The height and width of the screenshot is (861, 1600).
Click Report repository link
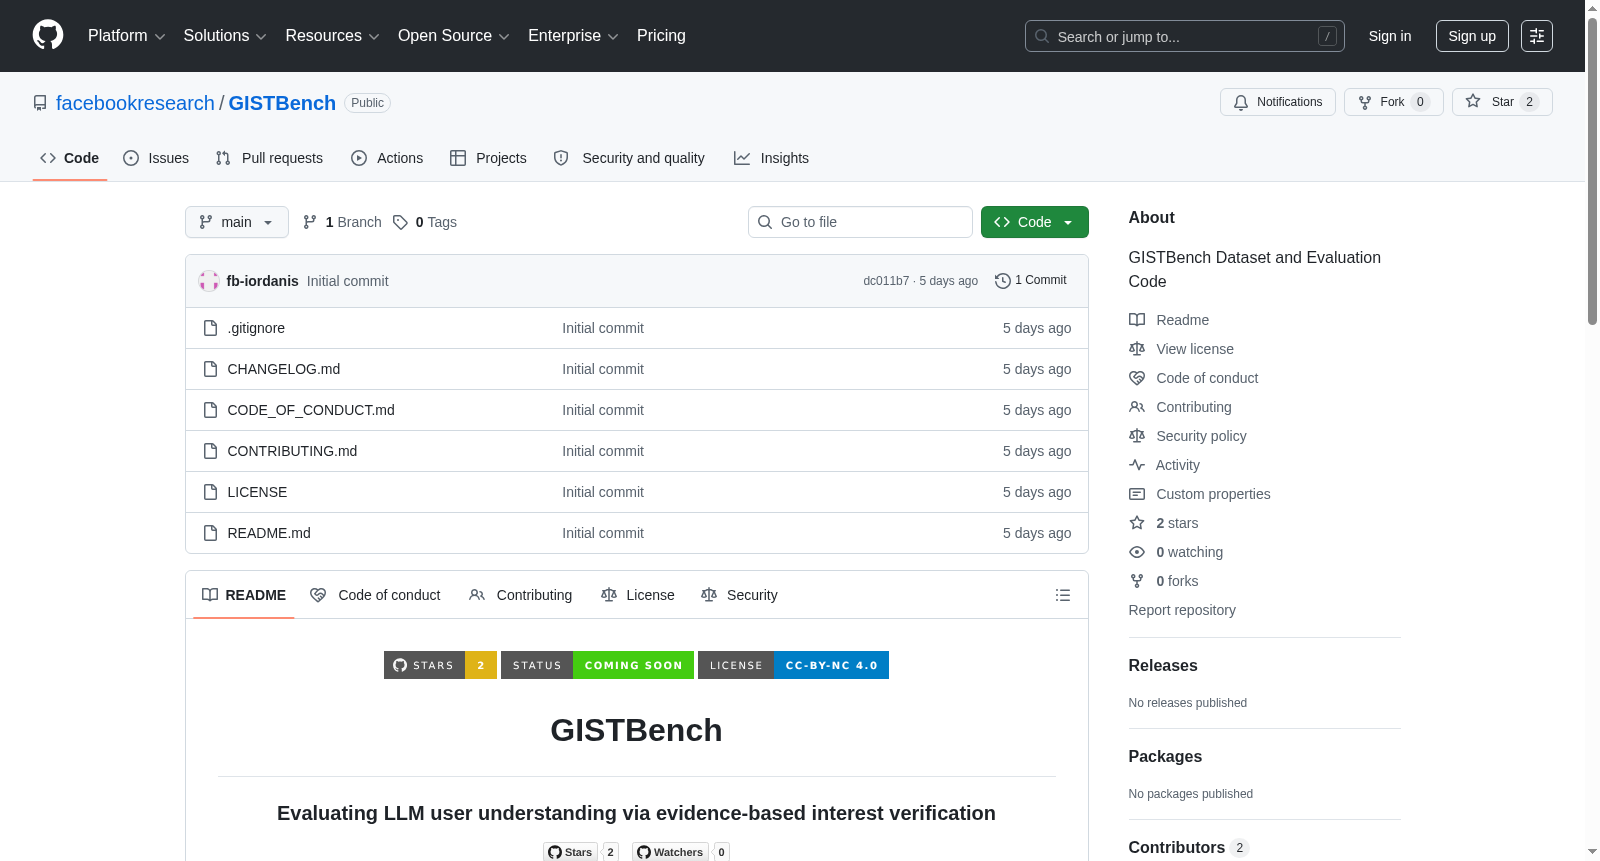tap(1182, 610)
